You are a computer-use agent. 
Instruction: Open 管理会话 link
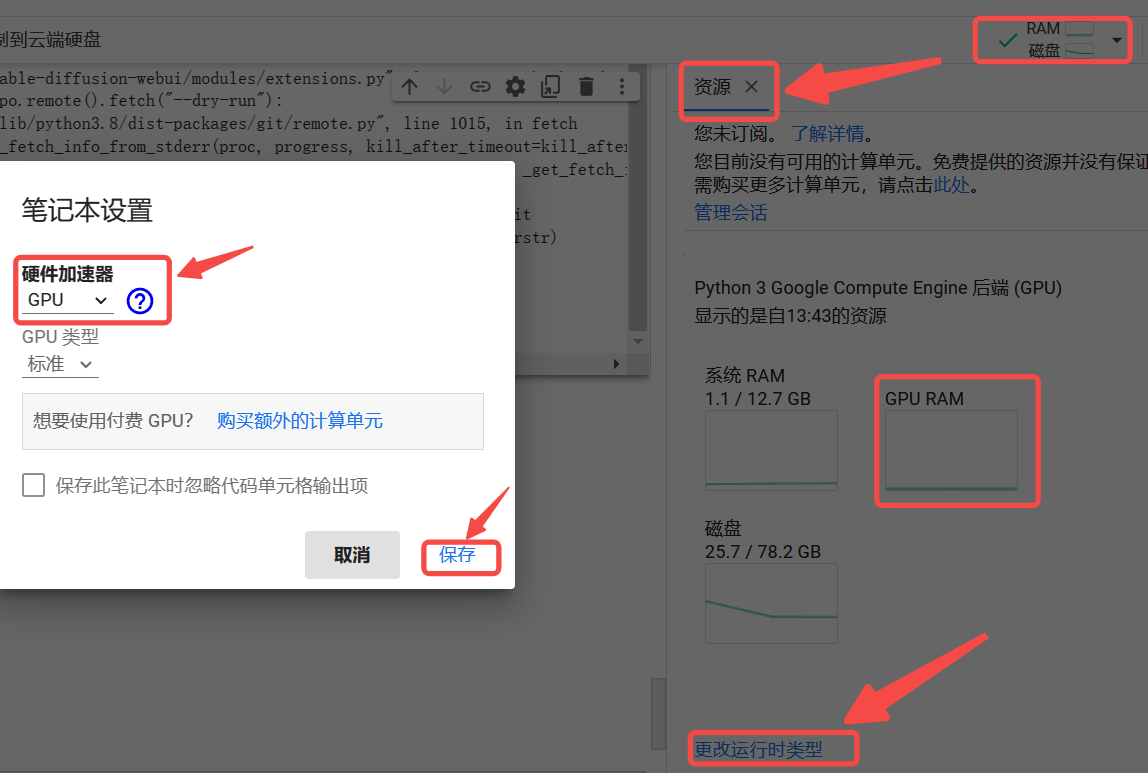[x=729, y=212]
